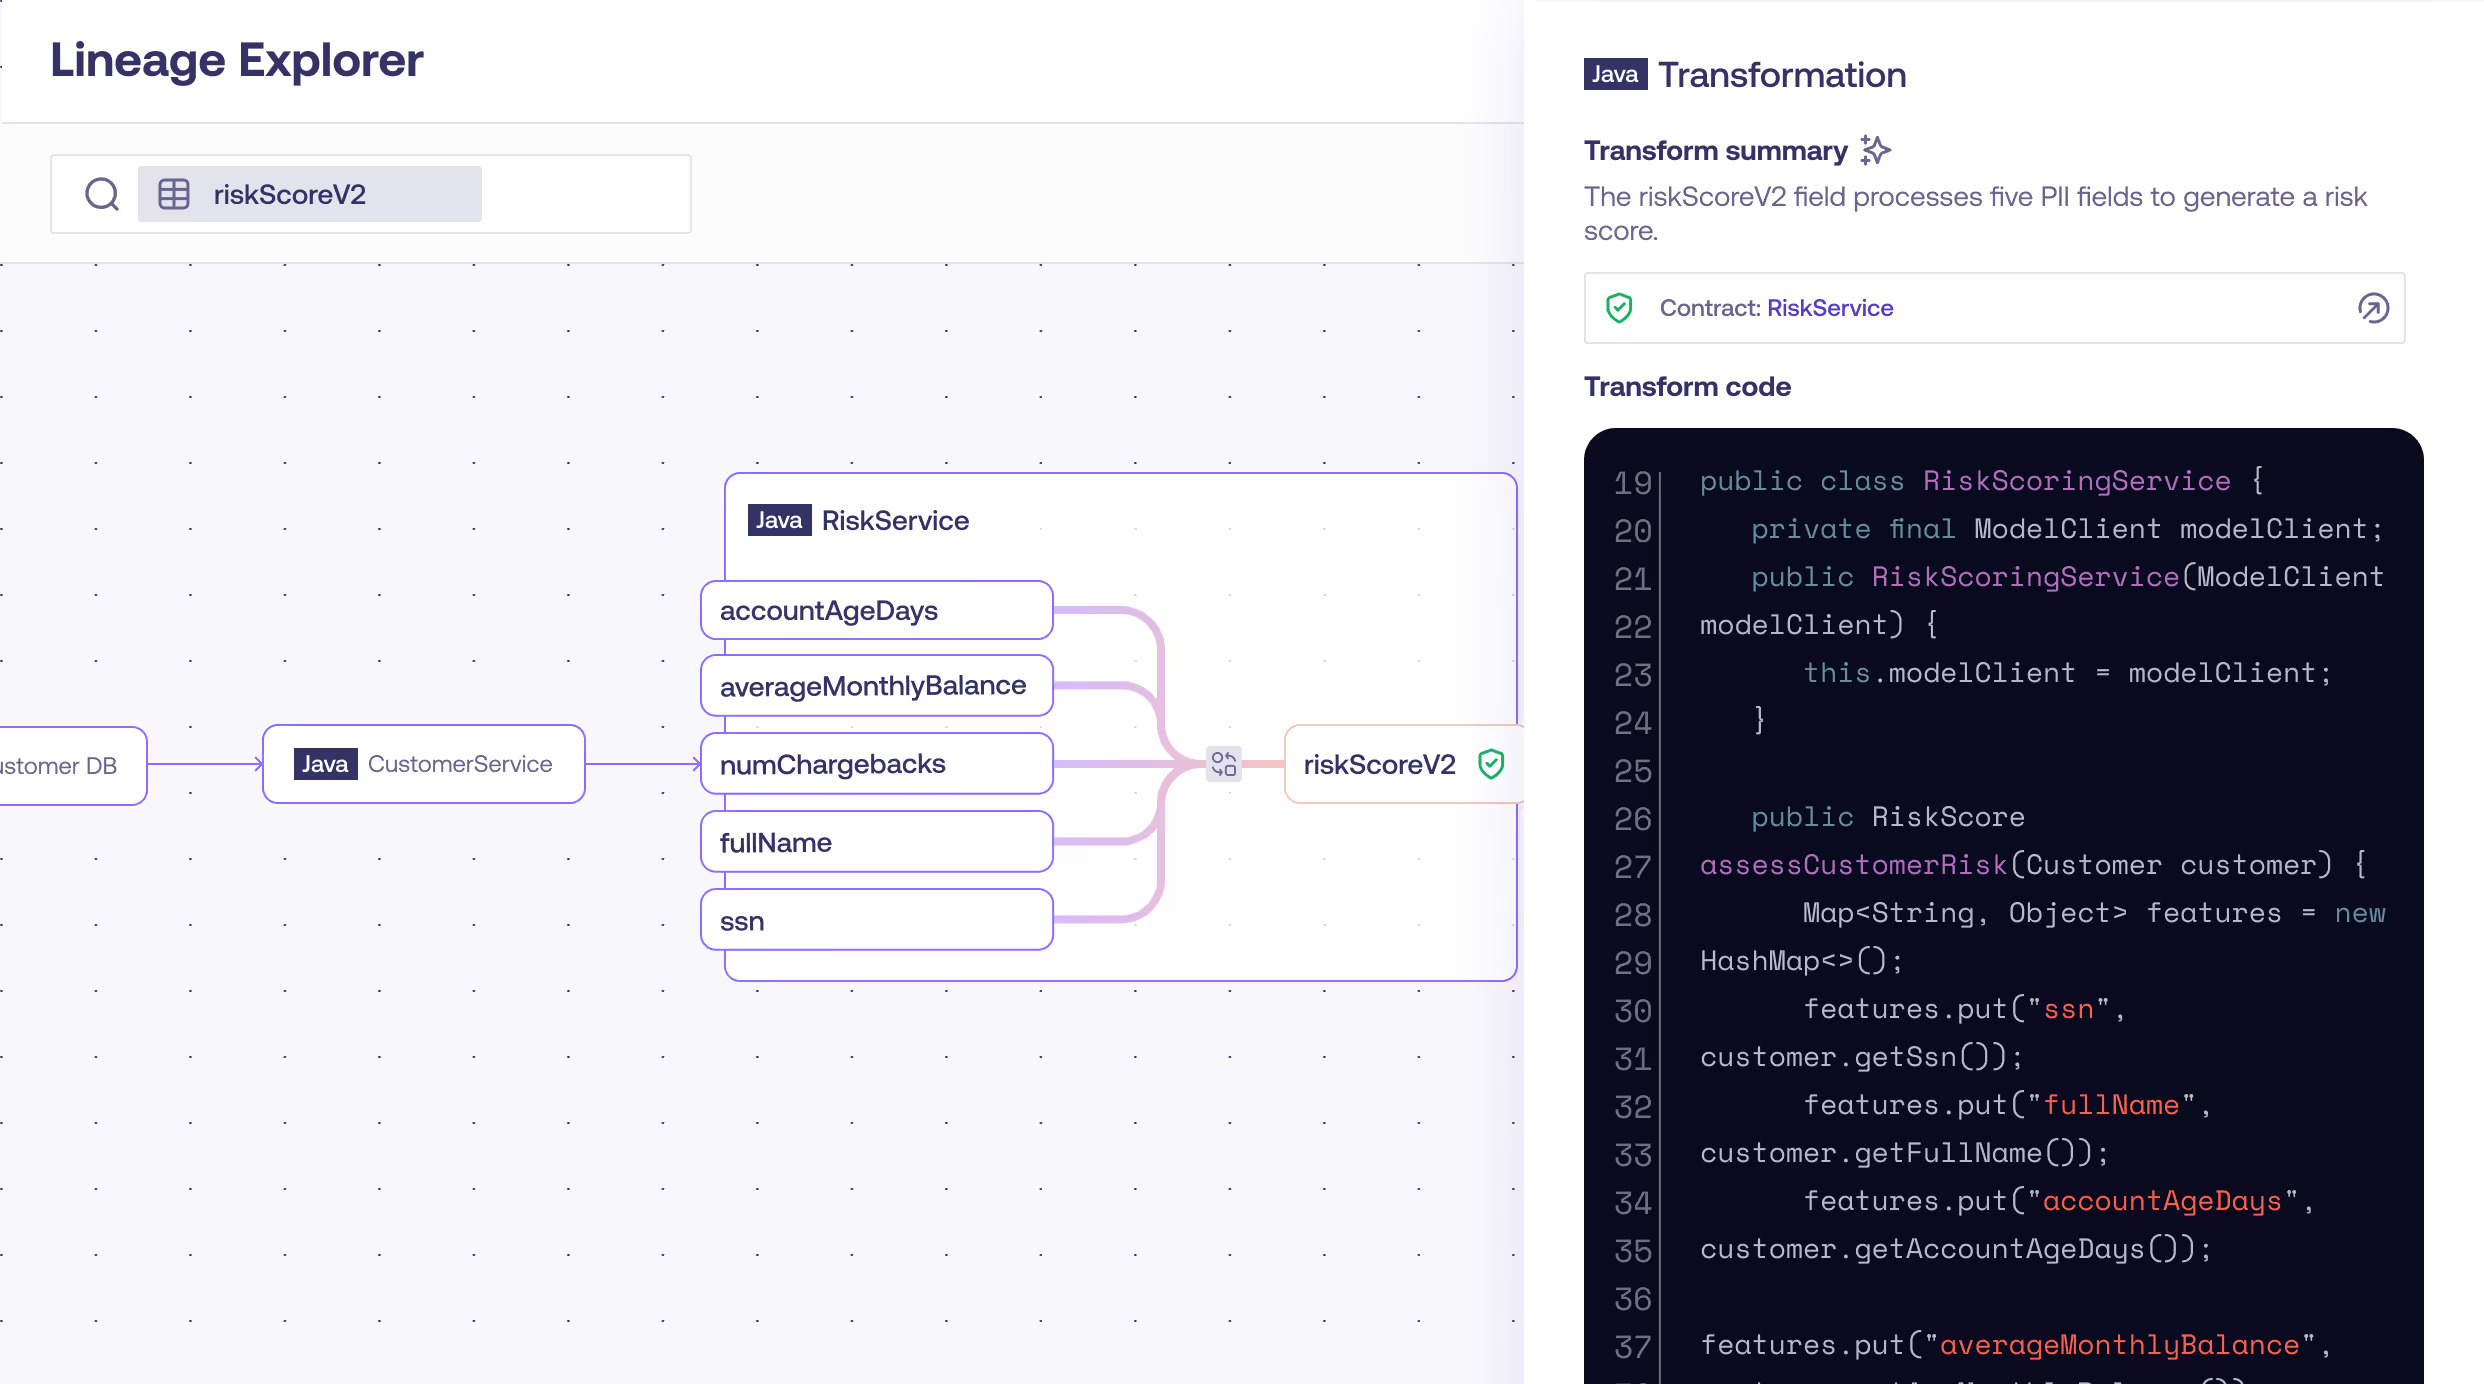Click the AI sparkle icon beside Transform summary

pyautogui.click(x=1875, y=150)
